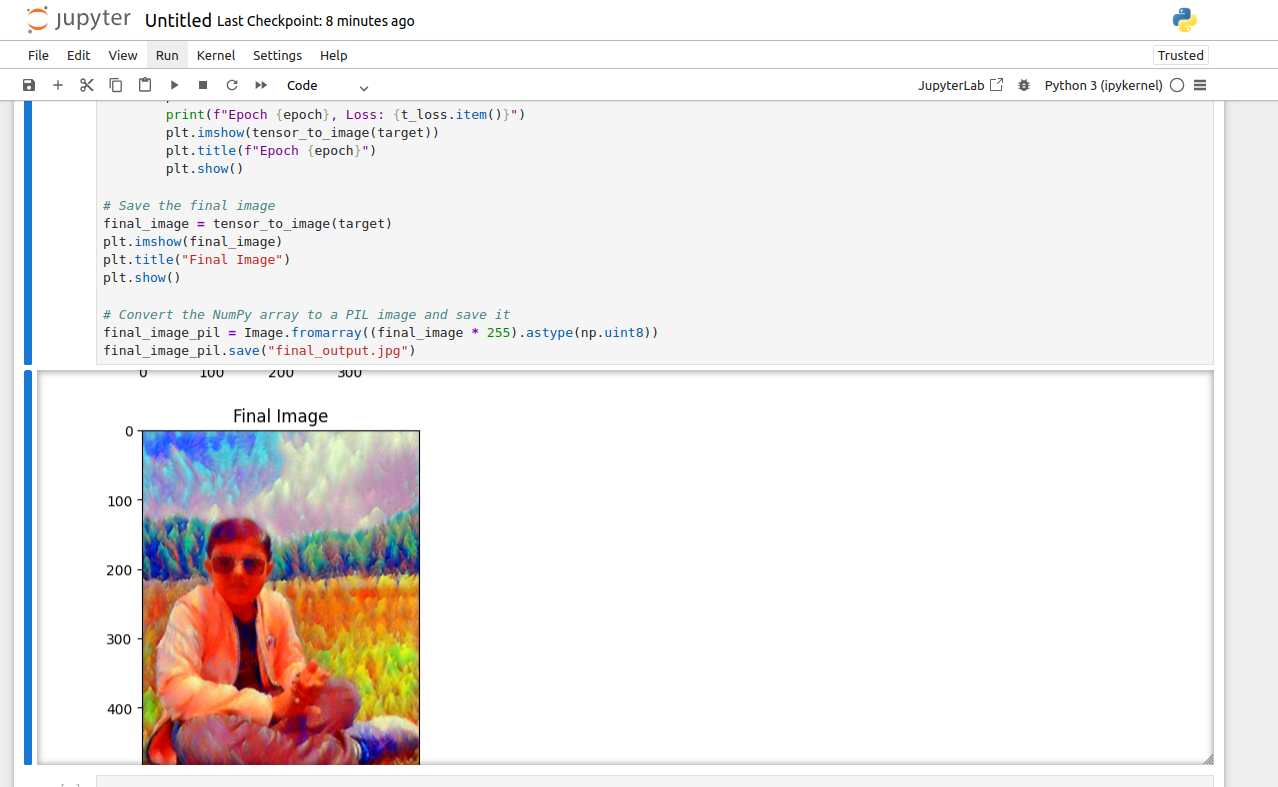Click the Python 3 (ipykernel) kernel name
1278x787 pixels.
pos(1103,86)
